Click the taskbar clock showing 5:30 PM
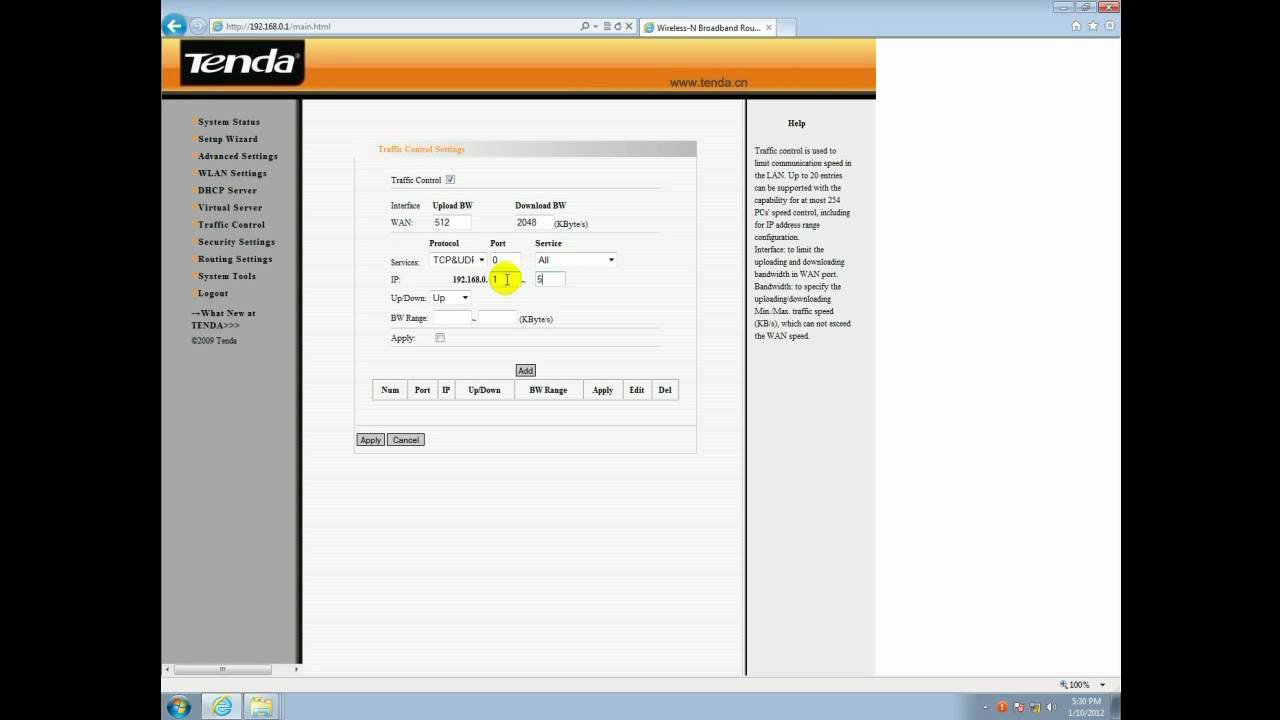The width and height of the screenshot is (1280, 720). pyautogui.click(x=1087, y=707)
